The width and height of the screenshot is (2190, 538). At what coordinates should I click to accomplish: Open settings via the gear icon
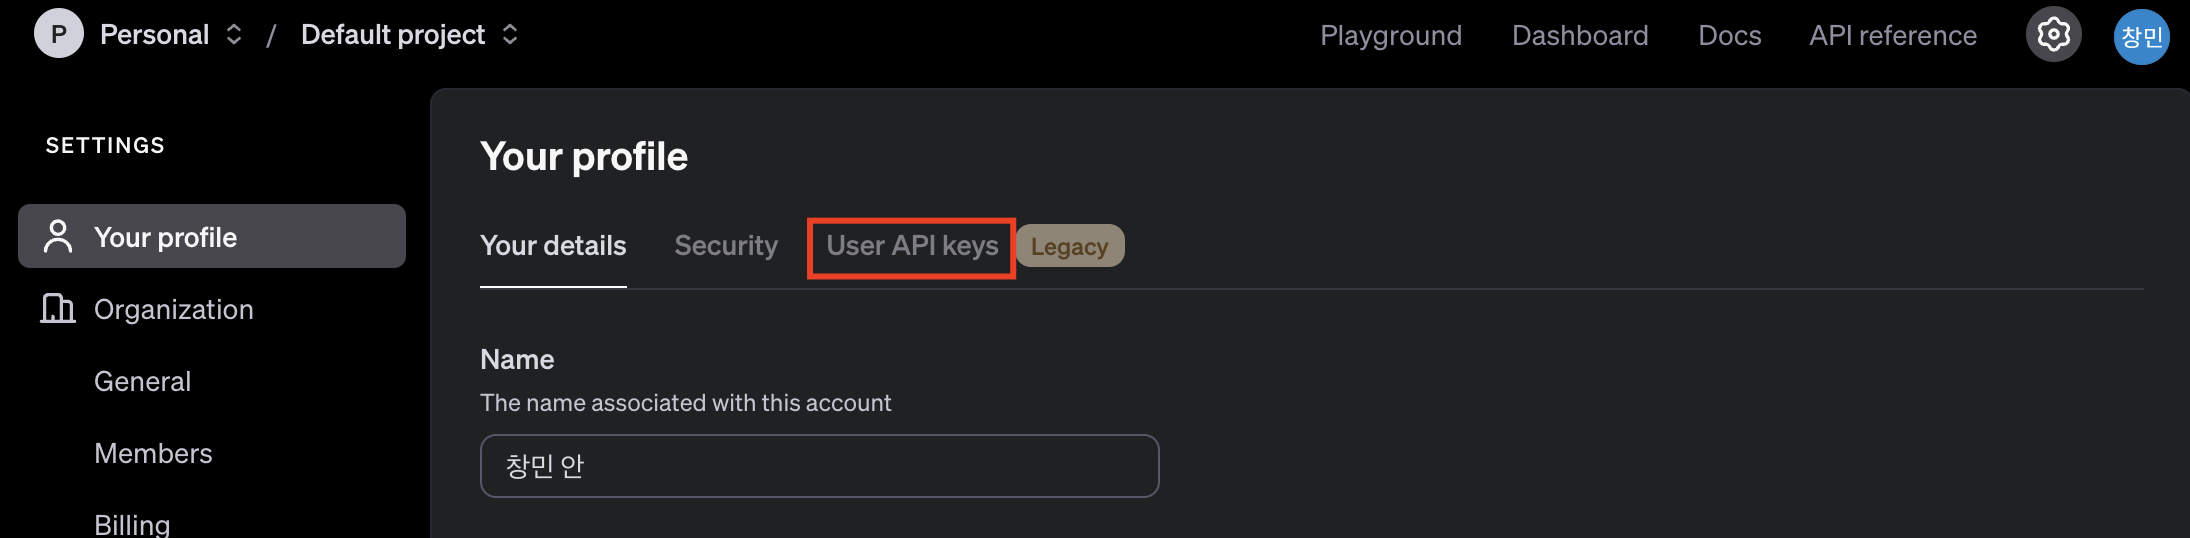pyautogui.click(x=2053, y=35)
